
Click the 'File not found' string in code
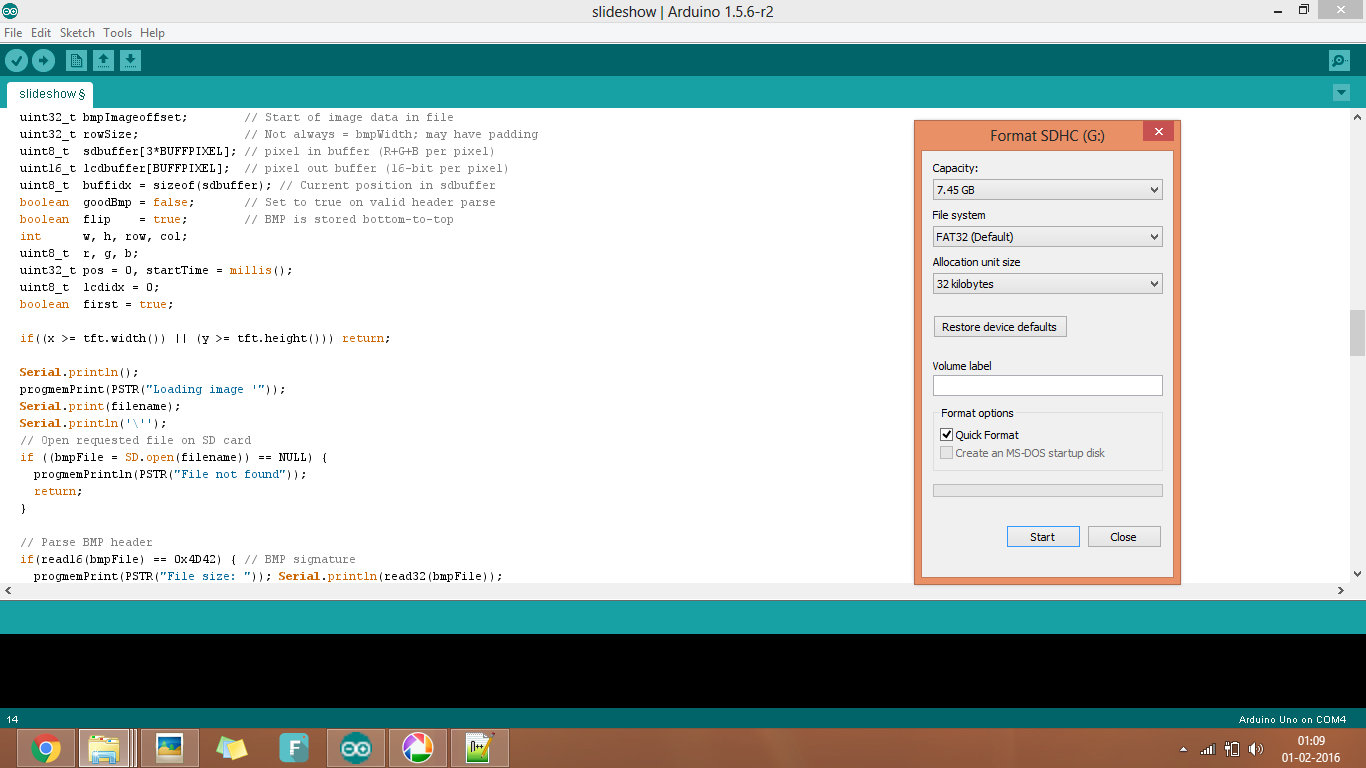point(231,474)
